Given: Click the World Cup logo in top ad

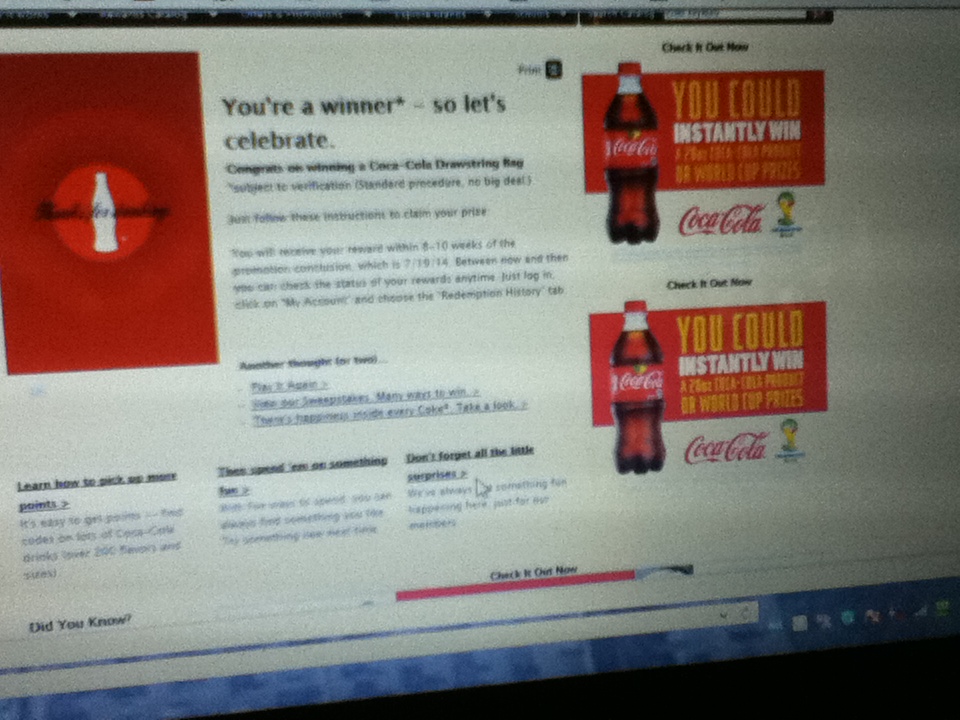Looking at the screenshot, I should pyautogui.click(x=788, y=212).
